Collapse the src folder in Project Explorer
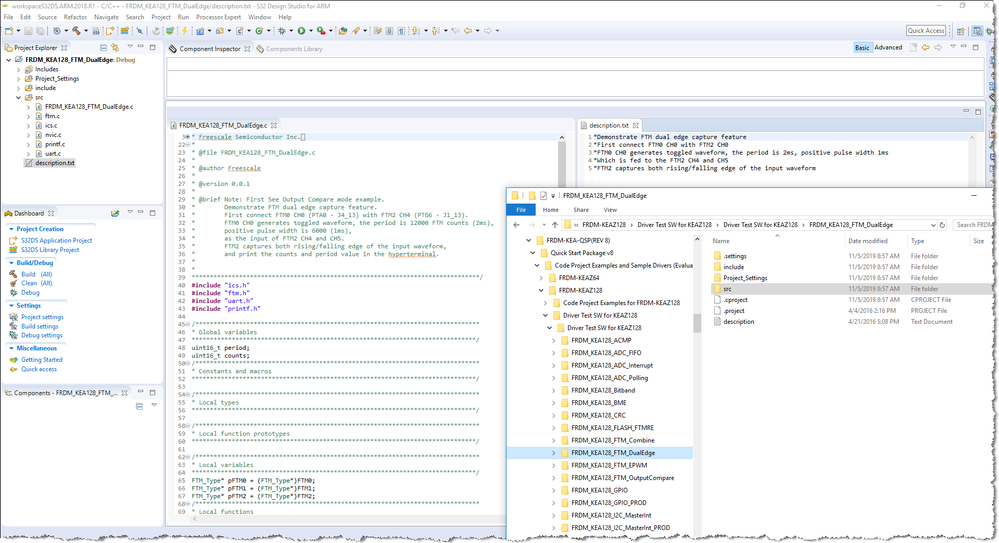The width and height of the screenshot is (999, 543). [18, 97]
